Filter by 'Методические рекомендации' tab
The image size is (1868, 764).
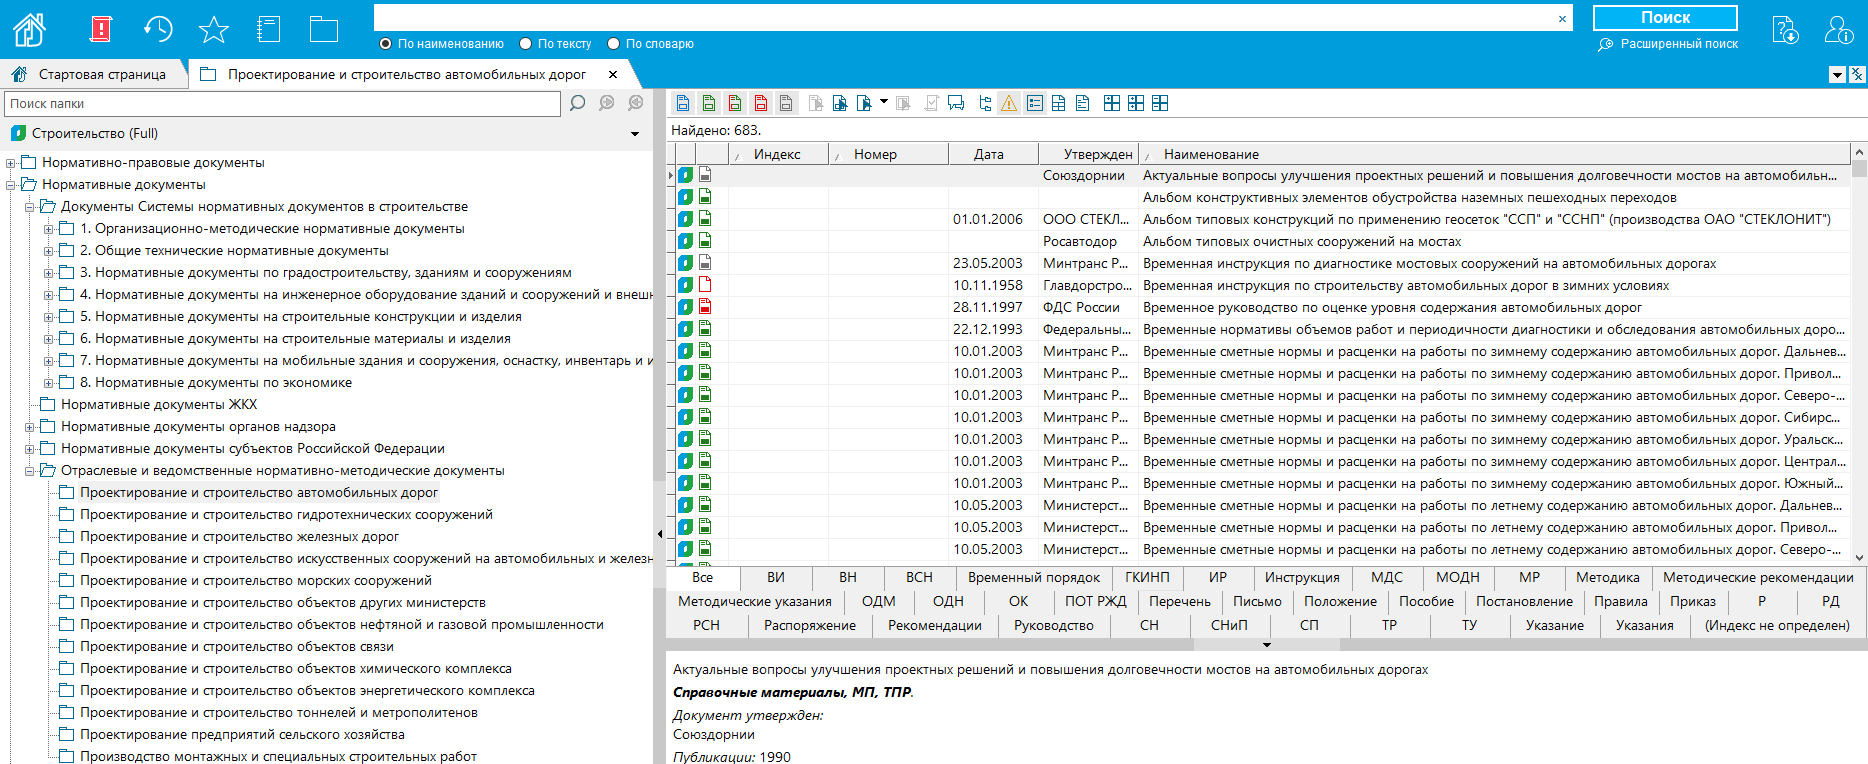point(1758,577)
